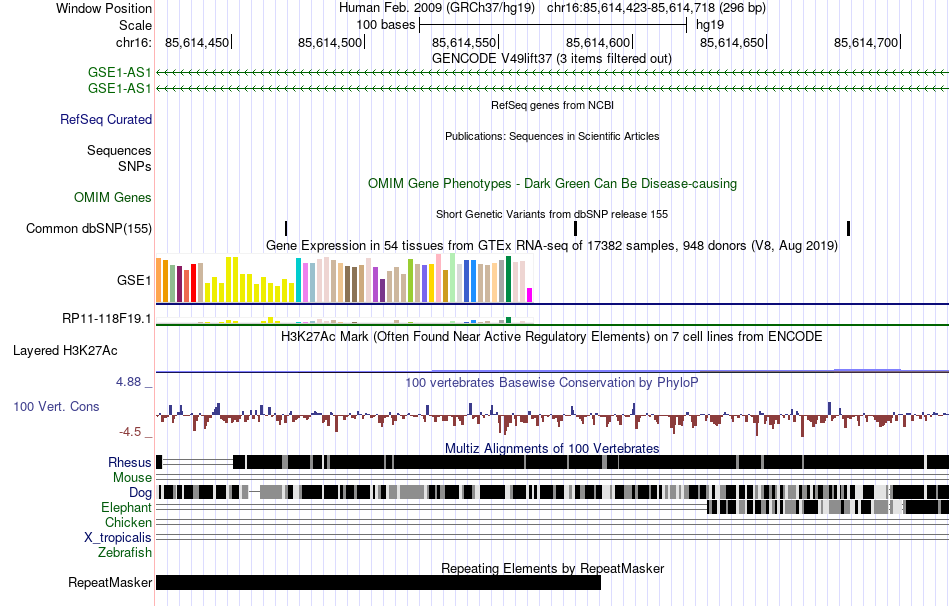This screenshot has width=950, height=606.
Task: Click the Short Genetic Variants dbSNP title
Action: (551, 214)
